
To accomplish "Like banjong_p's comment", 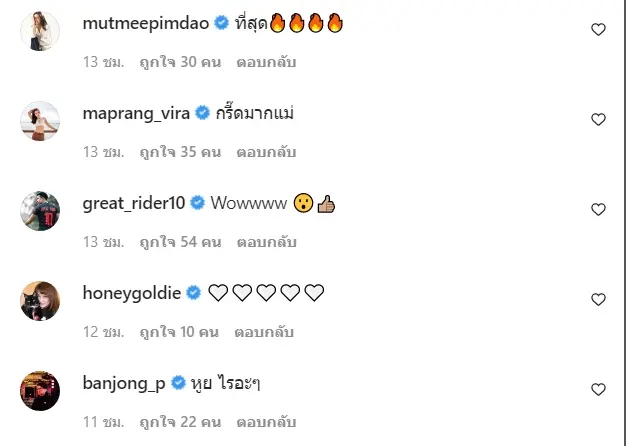I will tap(598, 390).
